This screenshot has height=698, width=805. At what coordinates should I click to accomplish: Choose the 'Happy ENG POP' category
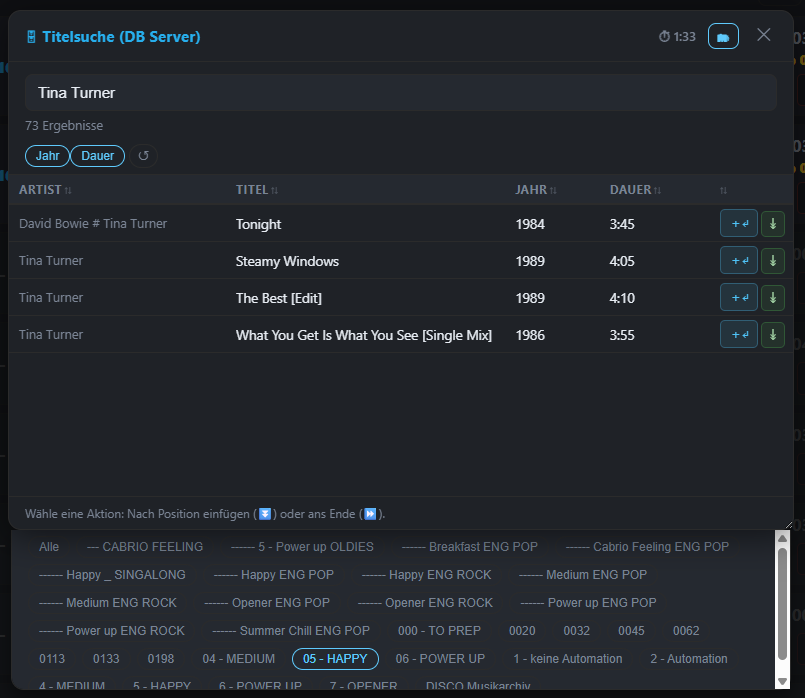pyautogui.click(x=274, y=575)
